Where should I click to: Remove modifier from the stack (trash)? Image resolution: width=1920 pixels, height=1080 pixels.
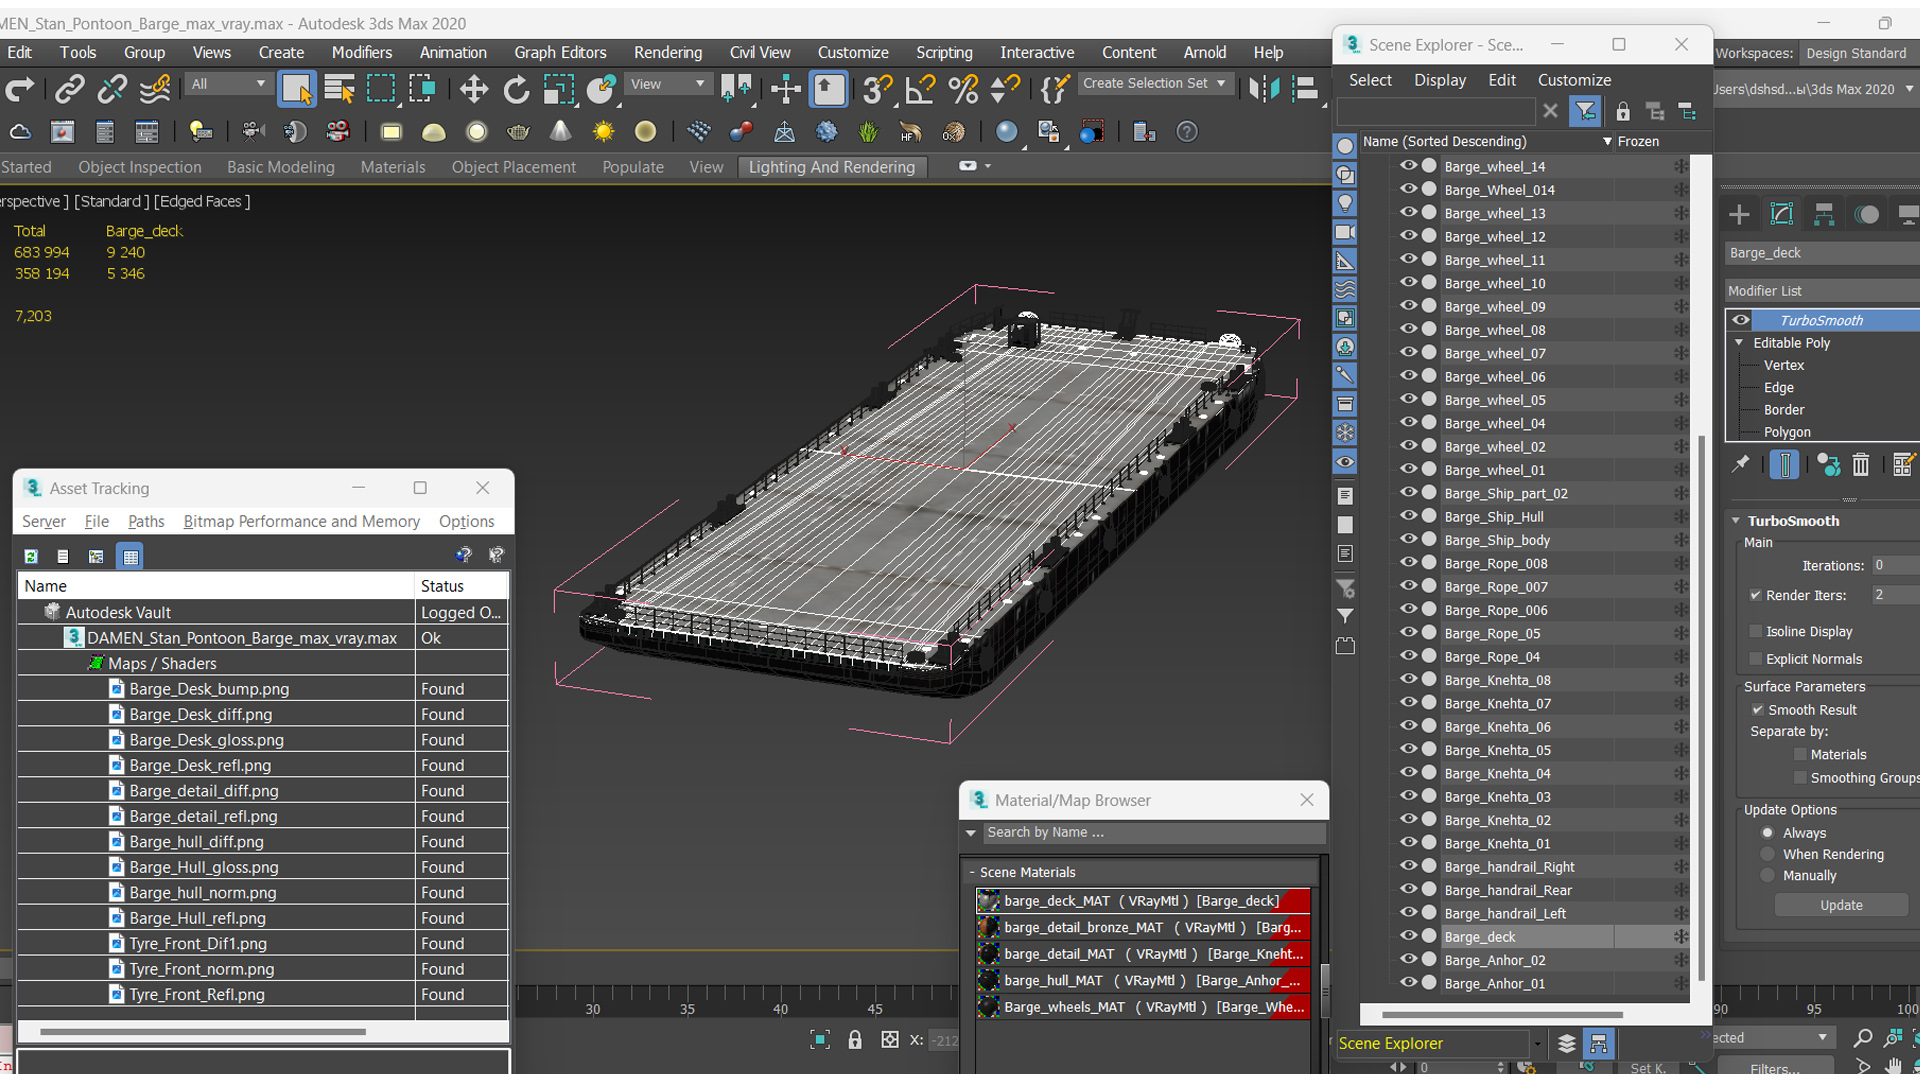click(1860, 465)
